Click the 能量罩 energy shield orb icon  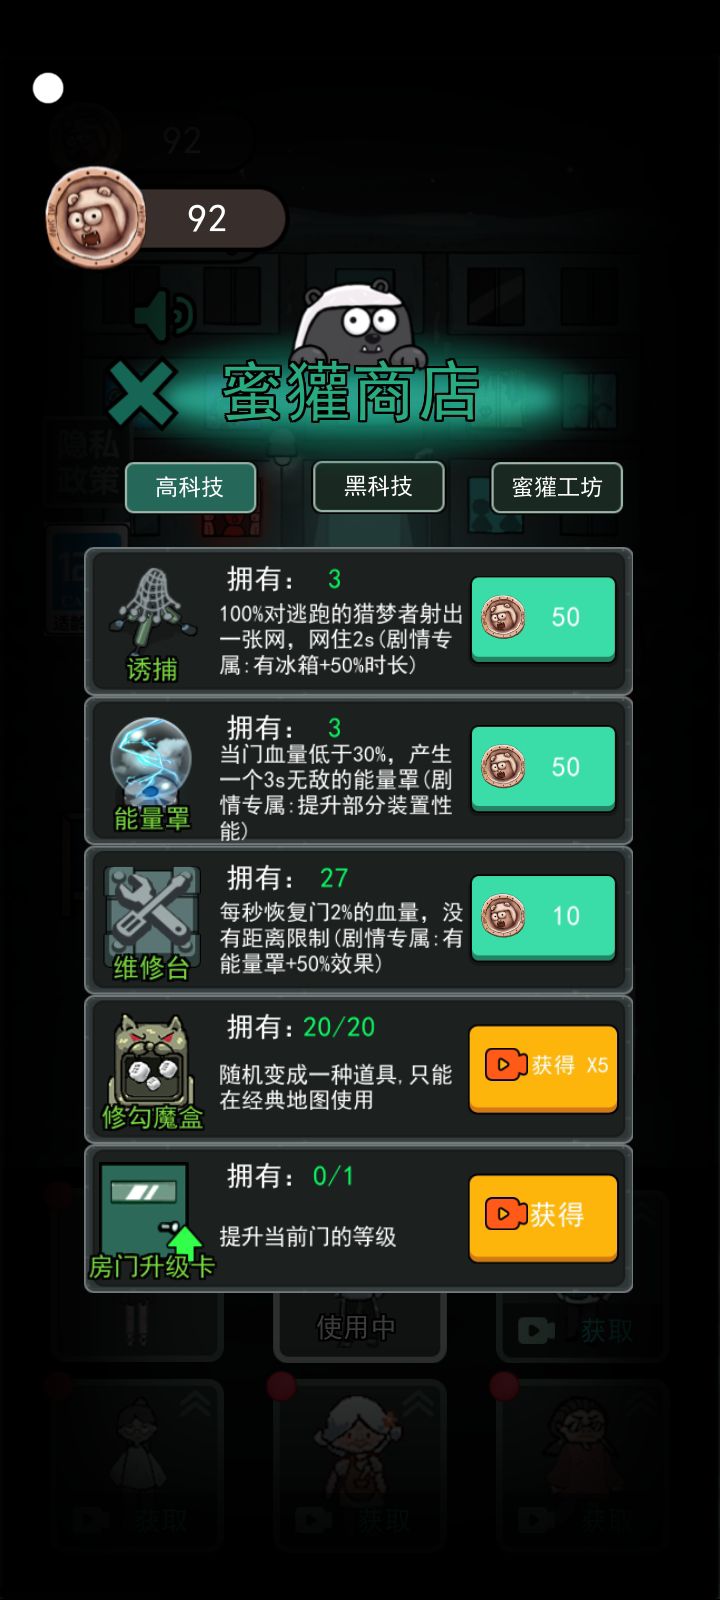click(151, 759)
